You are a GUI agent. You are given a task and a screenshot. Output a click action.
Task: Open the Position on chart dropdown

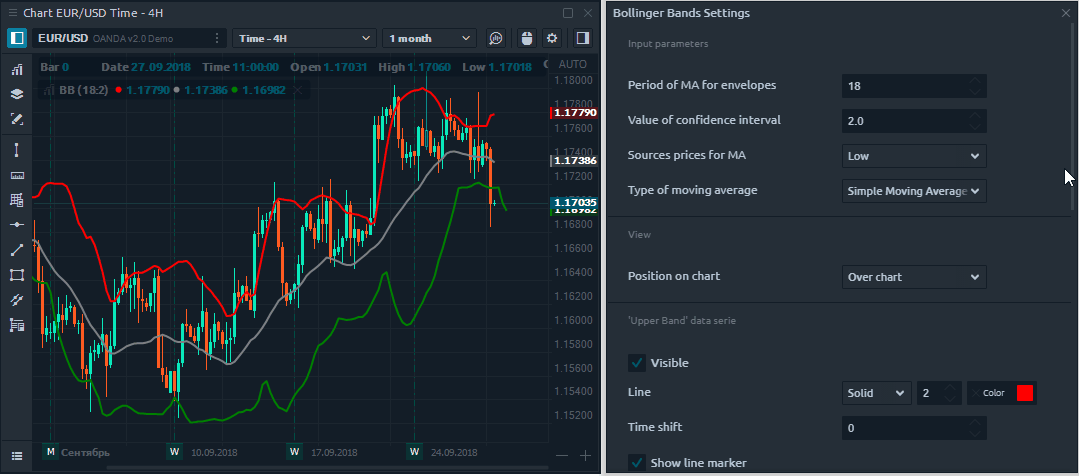coord(914,277)
